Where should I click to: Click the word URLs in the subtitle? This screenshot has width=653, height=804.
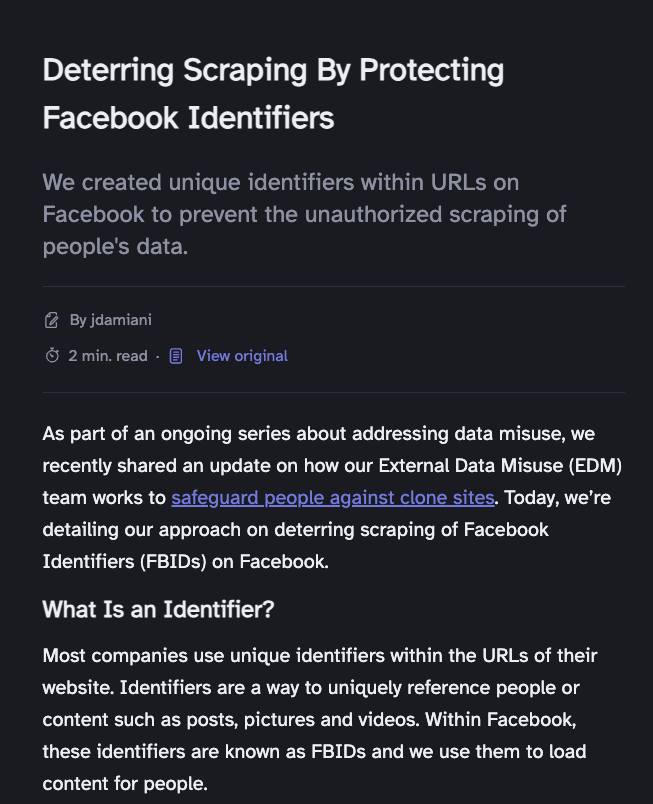click(x=458, y=183)
